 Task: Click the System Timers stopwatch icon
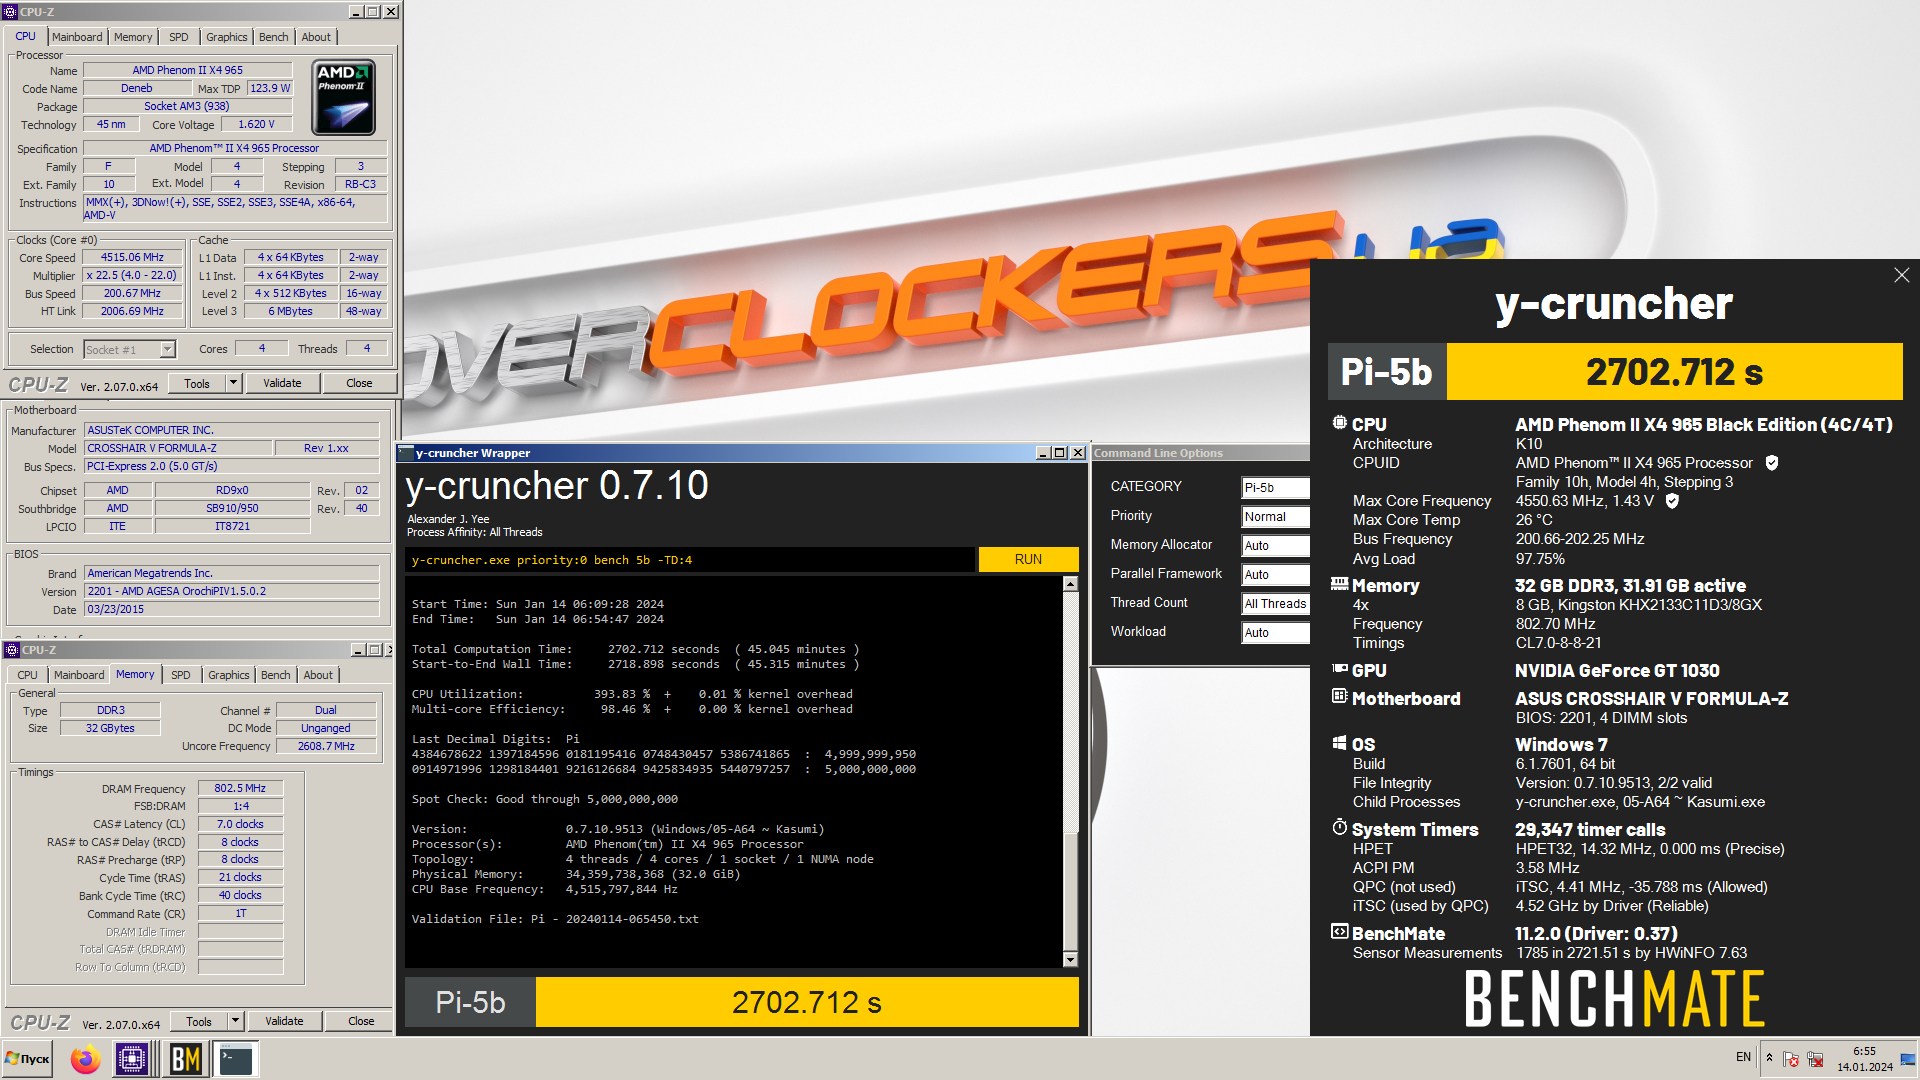[x=1339, y=827]
